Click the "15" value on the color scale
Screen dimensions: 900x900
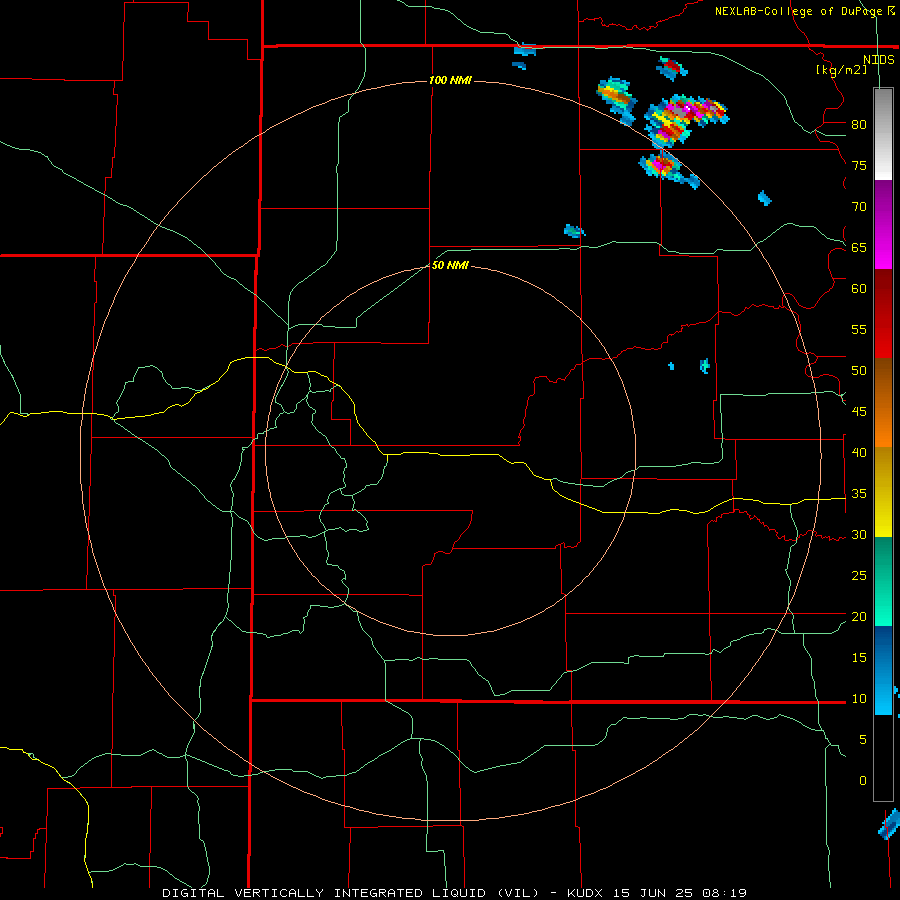[859, 657]
